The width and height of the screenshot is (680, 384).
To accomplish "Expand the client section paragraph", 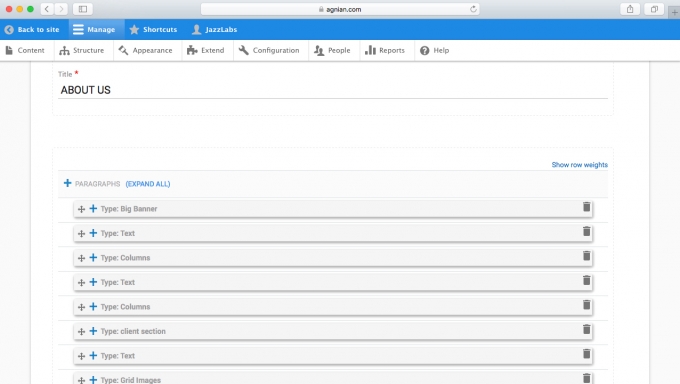I will (93, 331).
